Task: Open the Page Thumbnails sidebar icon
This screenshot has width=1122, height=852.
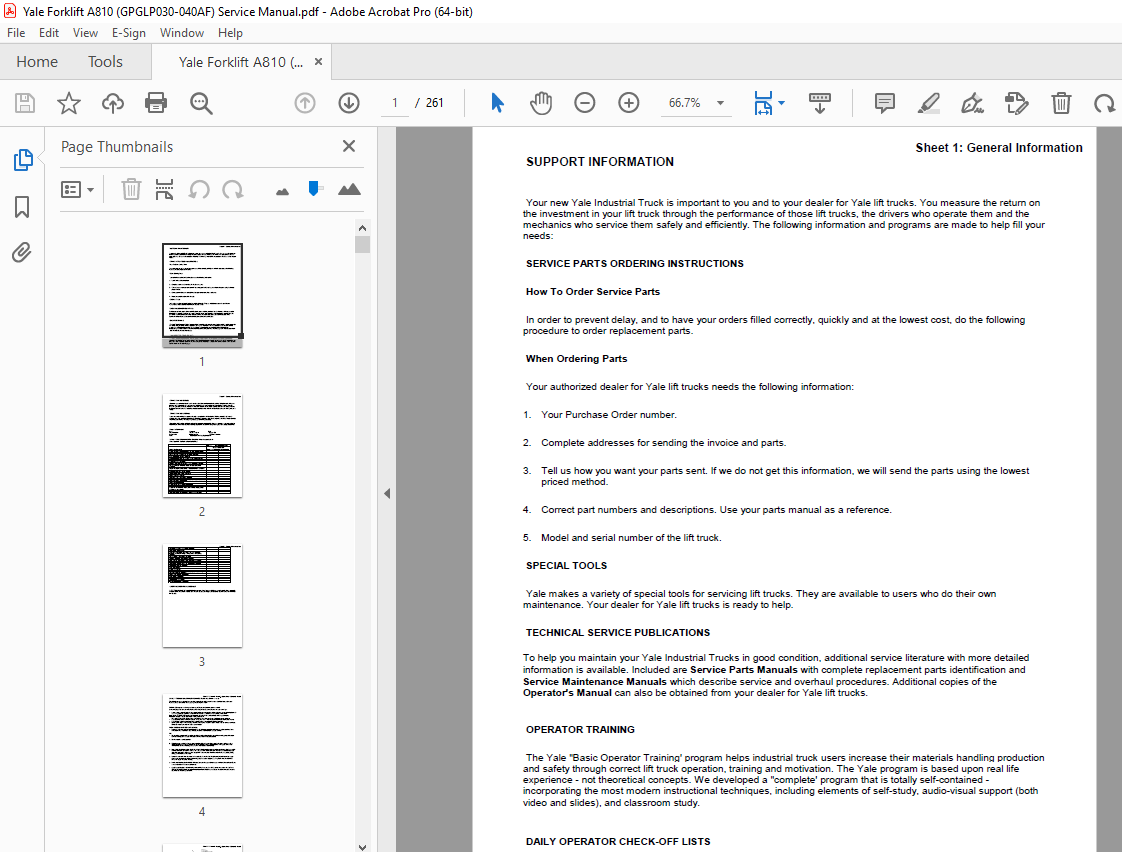Action: (23, 160)
